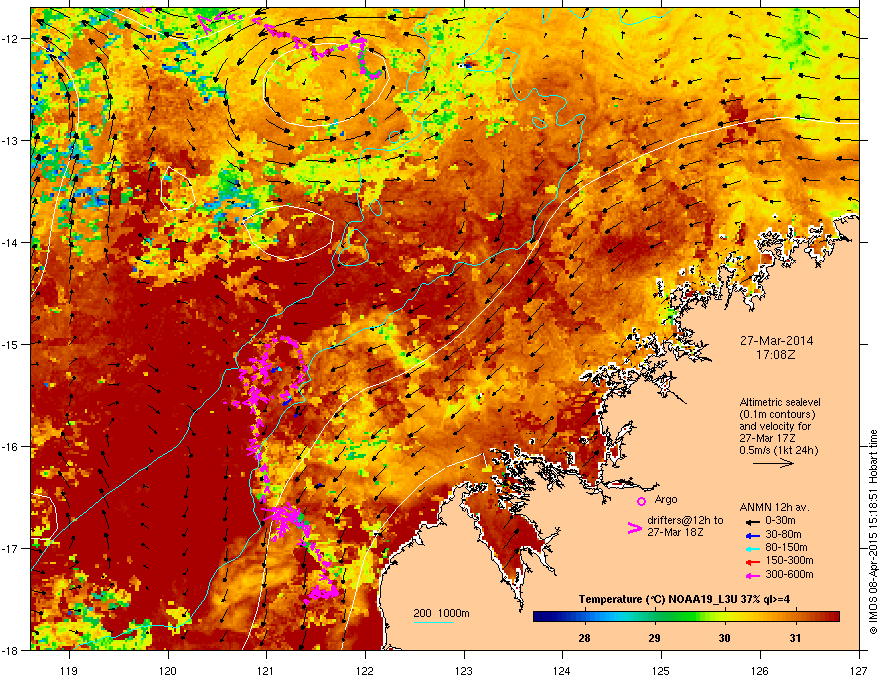The image size is (880, 680).
Task: Click the -17 latitude axis label
Action: [x=11, y=548]
